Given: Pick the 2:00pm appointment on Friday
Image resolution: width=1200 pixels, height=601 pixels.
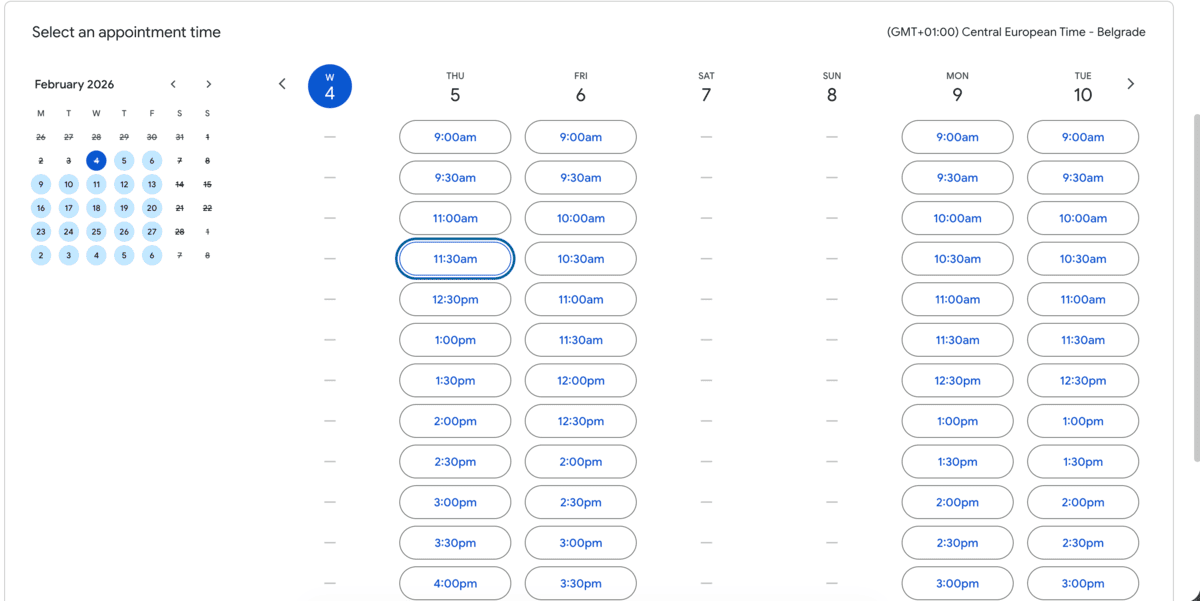Looking at the screenshot, I should tap(580, 461).
